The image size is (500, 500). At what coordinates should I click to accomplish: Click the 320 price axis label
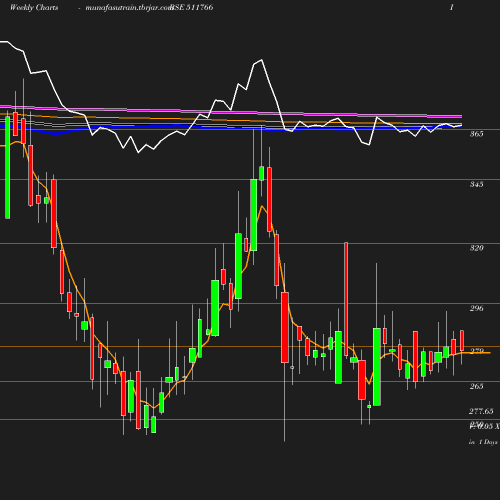(x=476, y=248)
